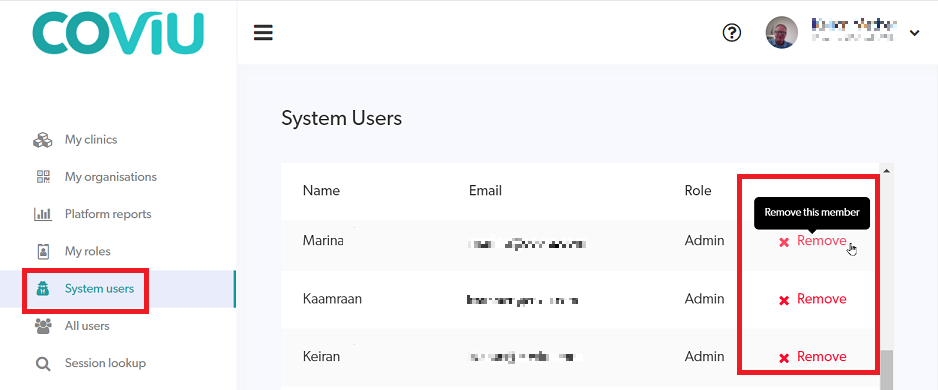This screenshot has width=938, height=390.
Task: Click the Email column header
Action: [x=485, y=191]
